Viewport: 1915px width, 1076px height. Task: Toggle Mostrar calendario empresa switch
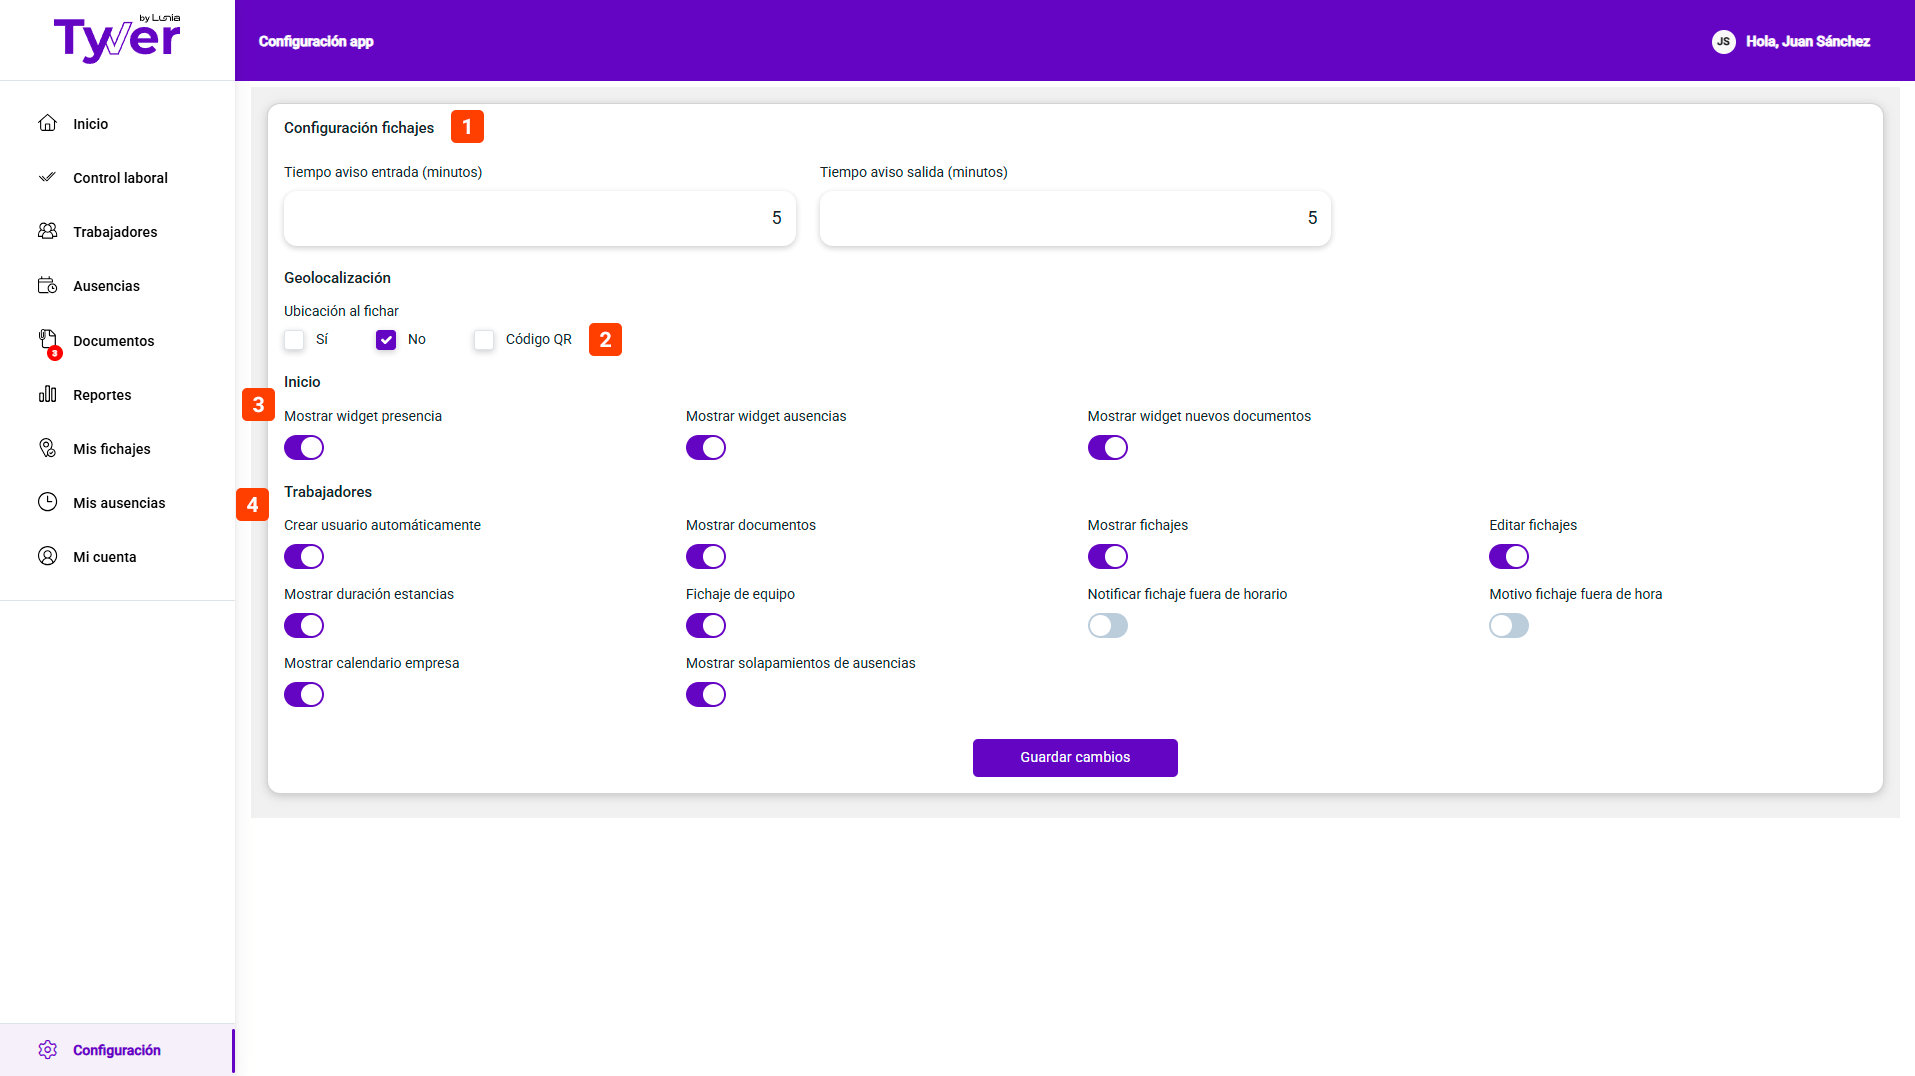point(304,695)
